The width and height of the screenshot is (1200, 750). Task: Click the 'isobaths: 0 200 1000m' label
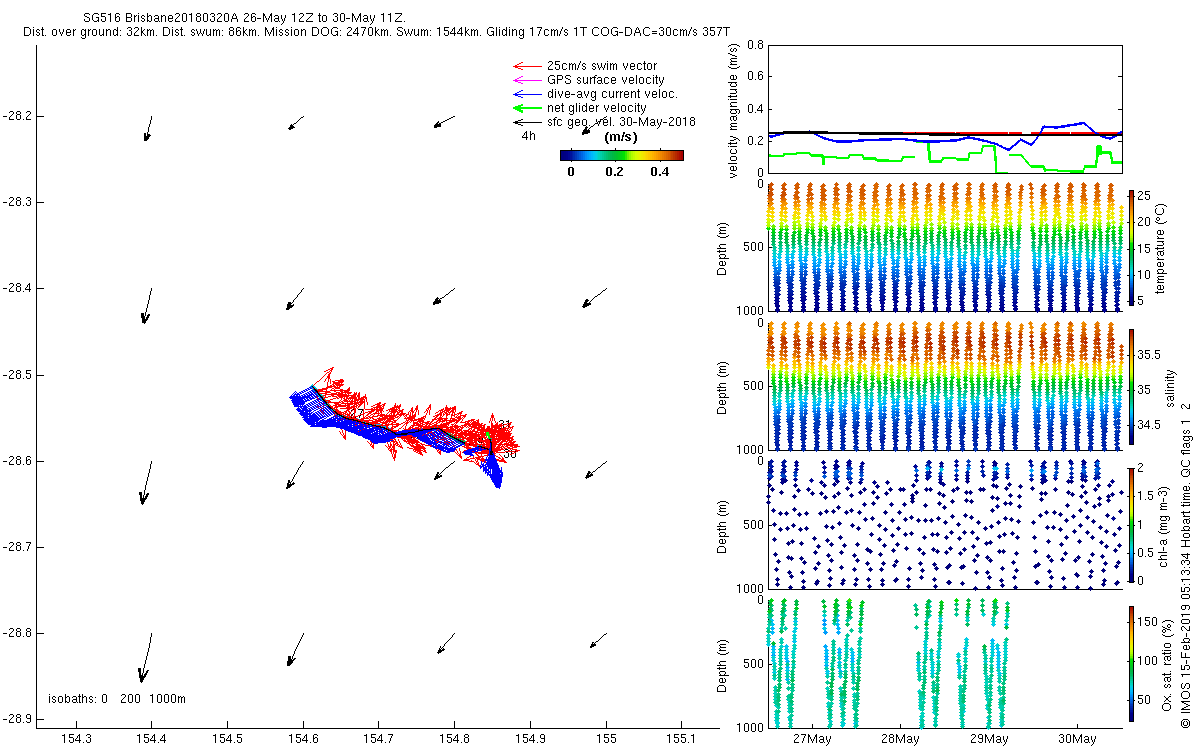(117, 698)
